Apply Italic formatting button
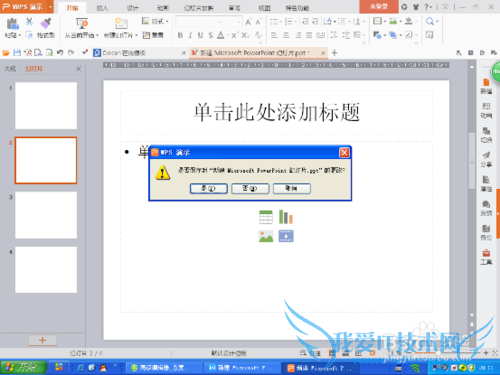Screen dimensions: 500x375 coord(190,35)
